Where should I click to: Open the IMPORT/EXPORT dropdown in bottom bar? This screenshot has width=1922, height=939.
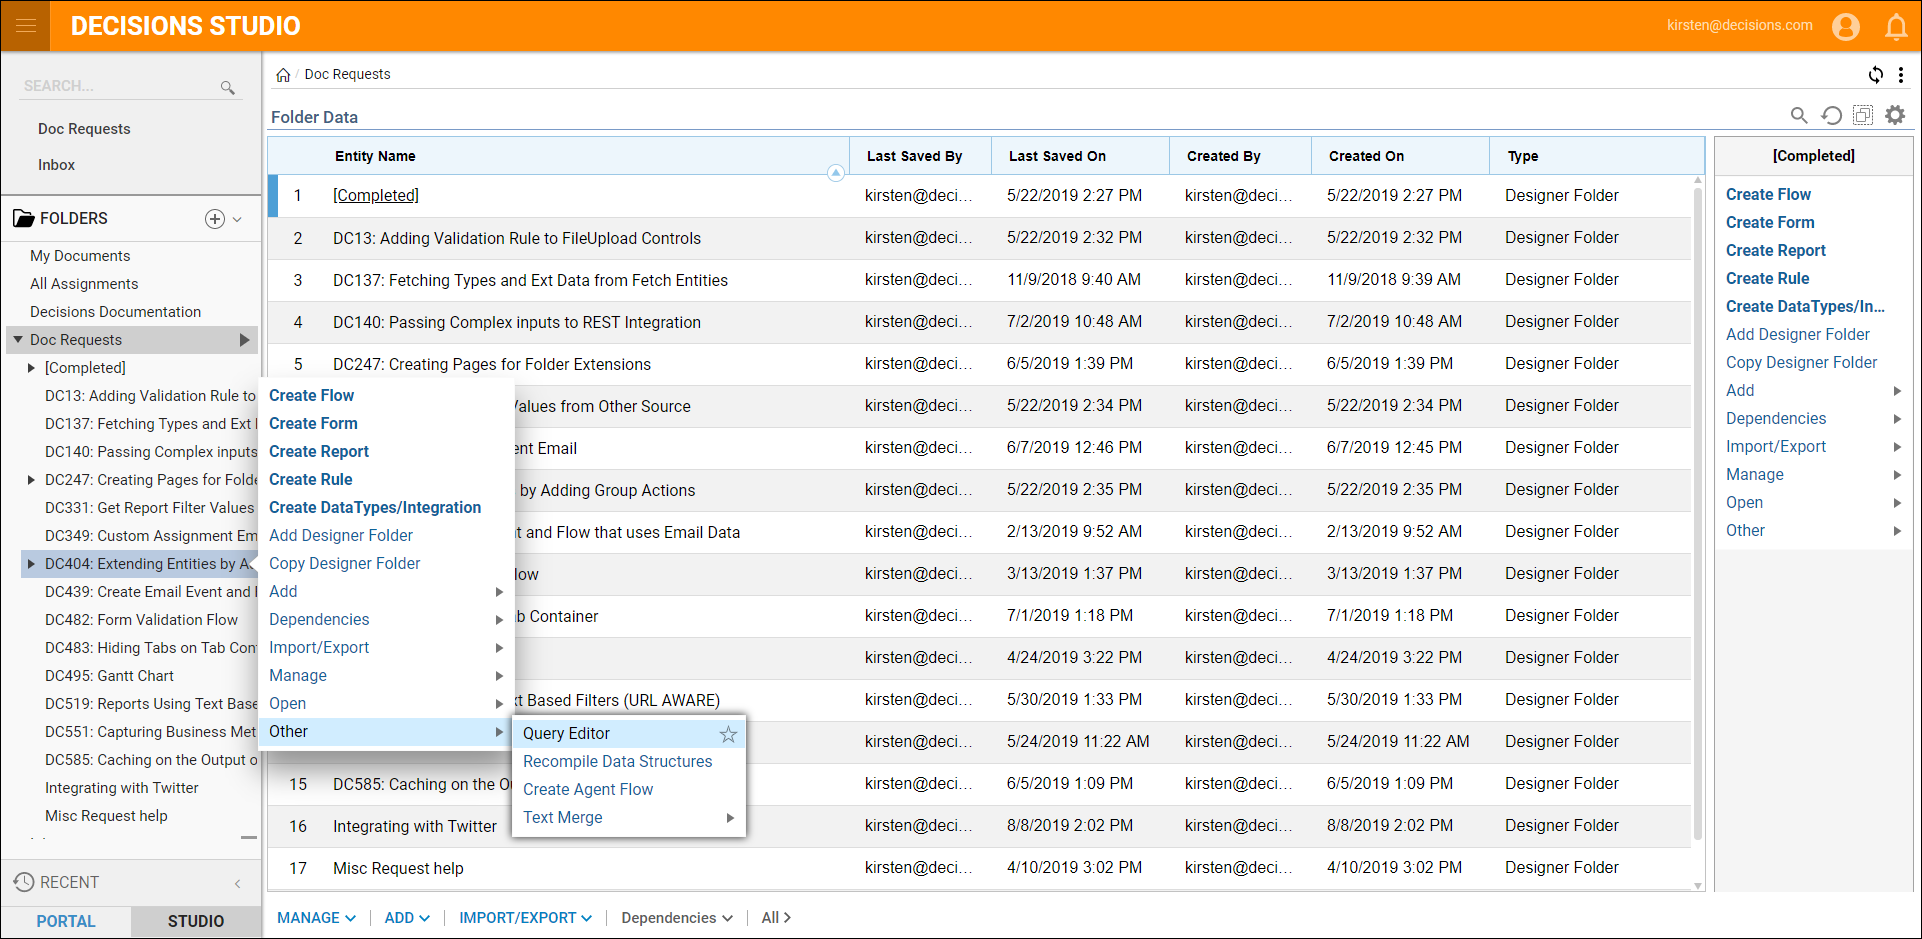525,918
